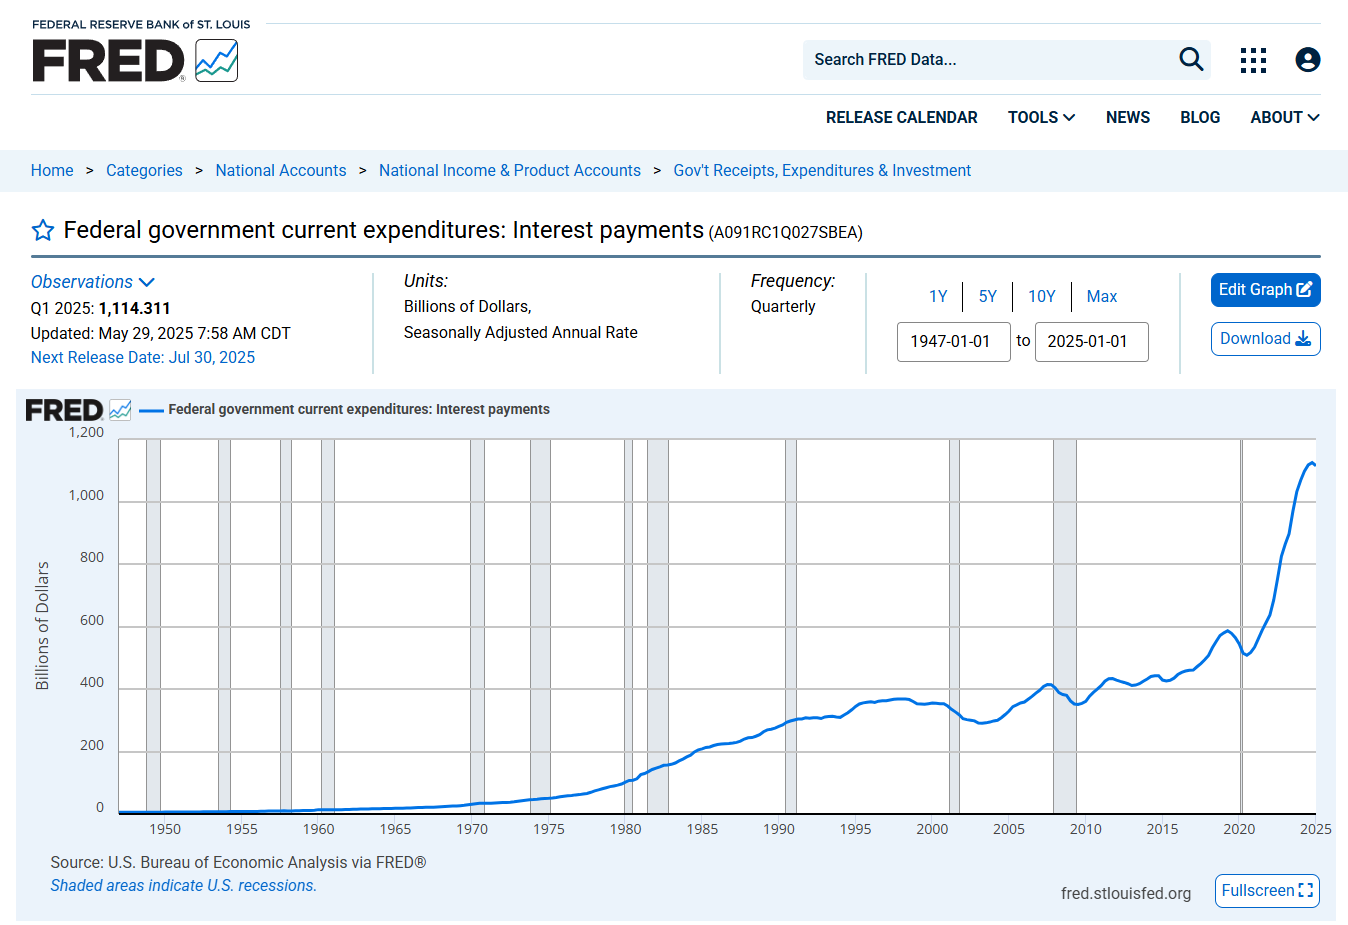Open the apps grid icon
The width and height of the screenshot is (1348, 925).
tap(1253, 60)
